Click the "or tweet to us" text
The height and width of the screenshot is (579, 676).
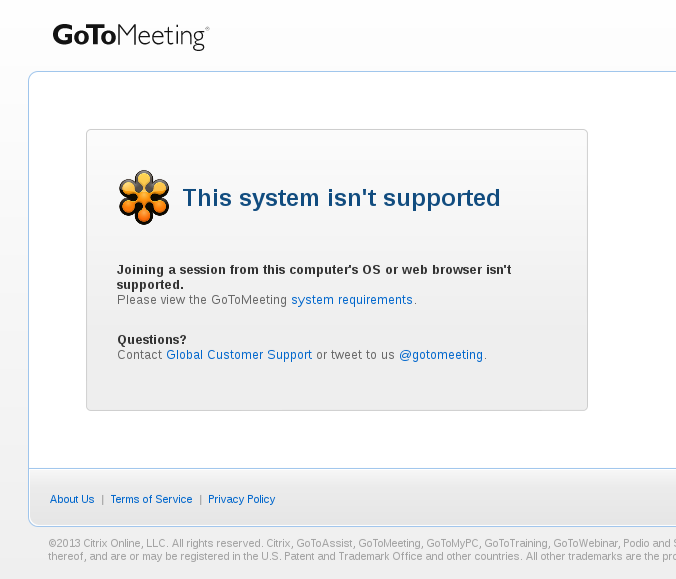[355, 355]
